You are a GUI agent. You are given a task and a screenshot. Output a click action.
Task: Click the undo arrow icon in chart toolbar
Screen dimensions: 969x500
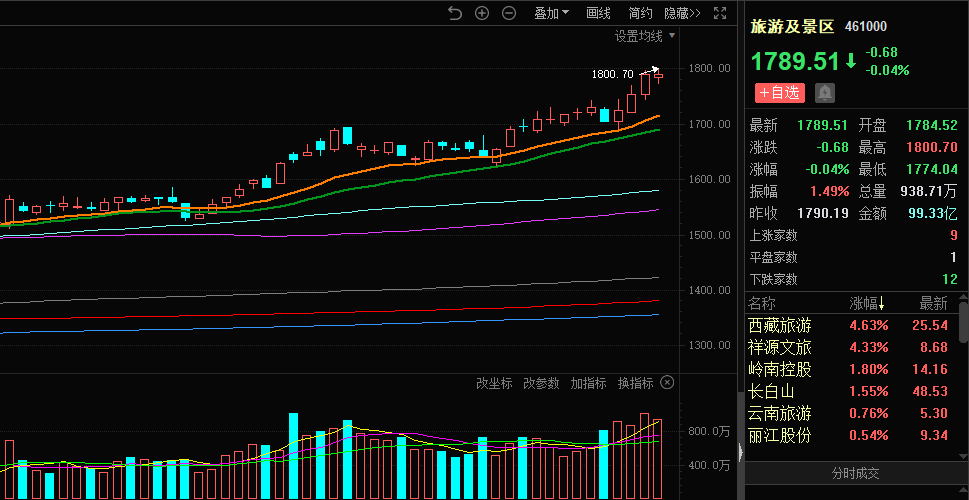(x=455, y=13)
